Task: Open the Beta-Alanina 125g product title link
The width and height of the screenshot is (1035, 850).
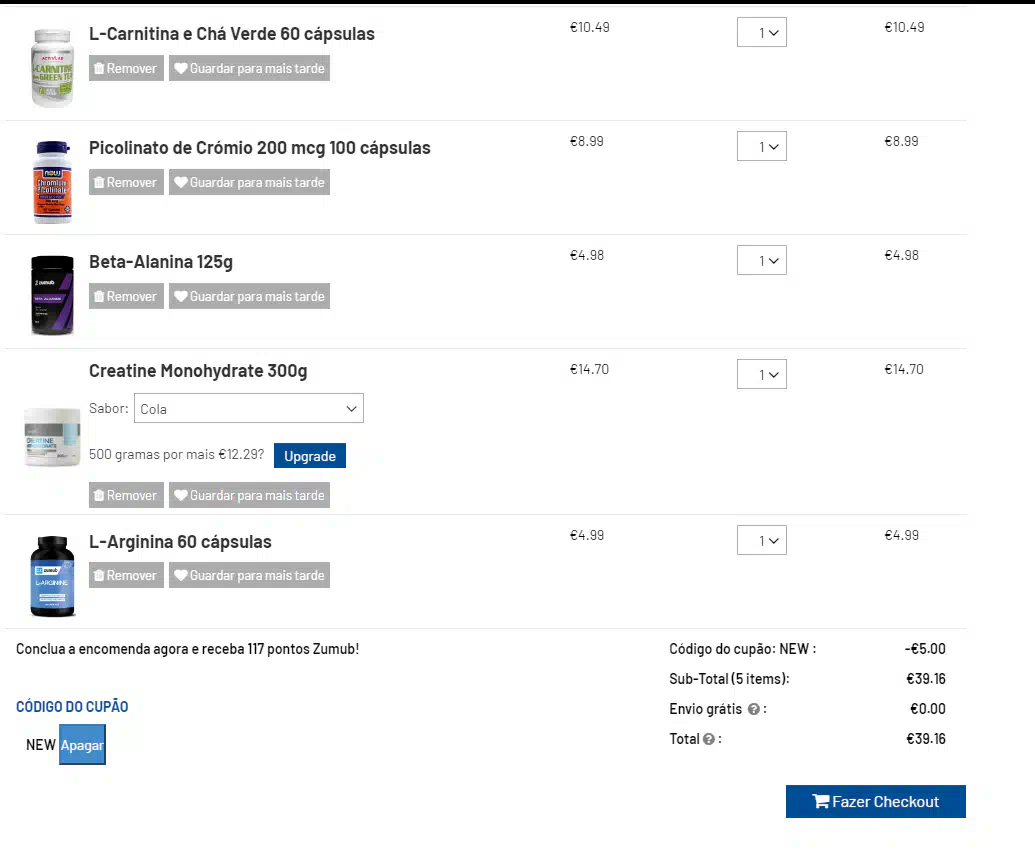Action: pyautogui.click(x=161, y=262)
